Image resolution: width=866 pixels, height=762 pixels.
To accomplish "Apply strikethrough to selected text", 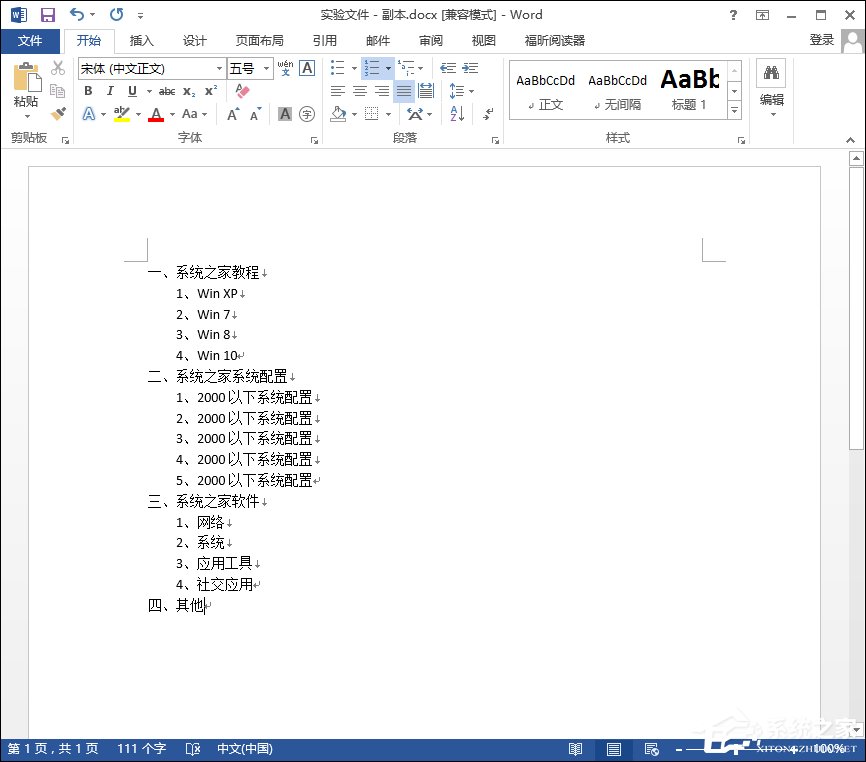I will tap(168, 91).
